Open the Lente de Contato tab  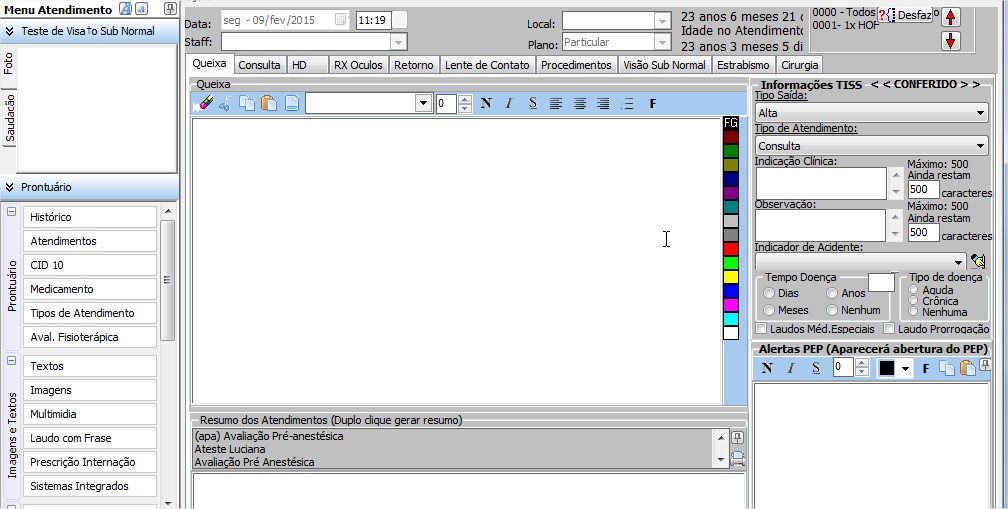click(487, 65)
